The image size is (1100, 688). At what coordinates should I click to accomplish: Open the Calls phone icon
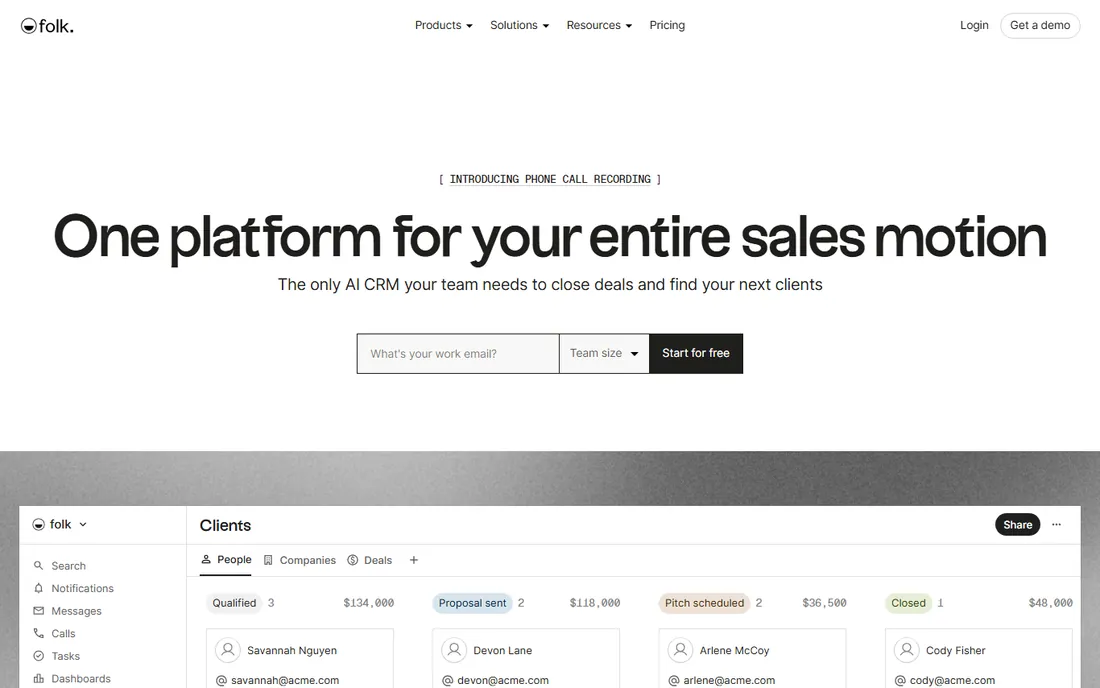click(x=39, y=633)
